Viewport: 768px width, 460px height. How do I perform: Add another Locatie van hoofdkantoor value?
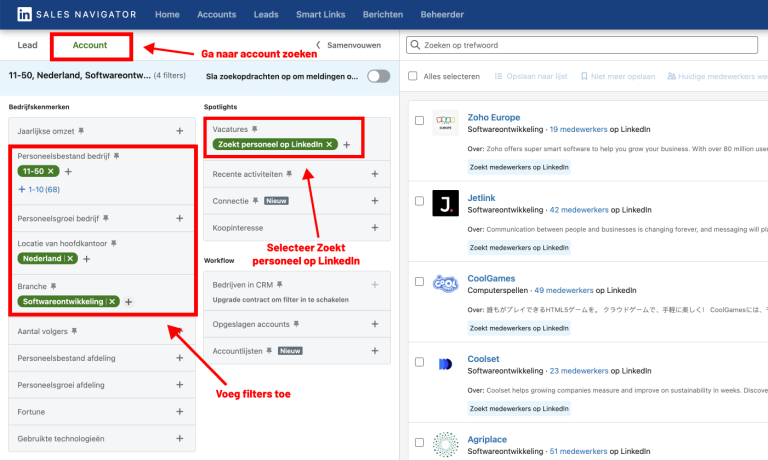87,259
